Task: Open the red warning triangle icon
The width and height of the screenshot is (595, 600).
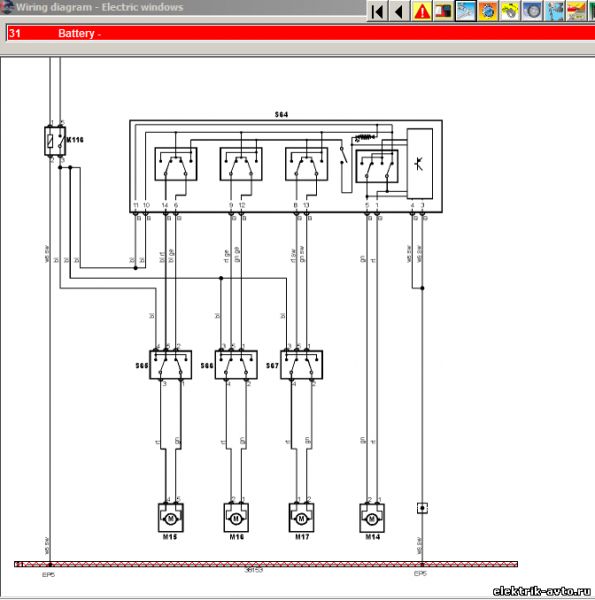Action: 422,11
